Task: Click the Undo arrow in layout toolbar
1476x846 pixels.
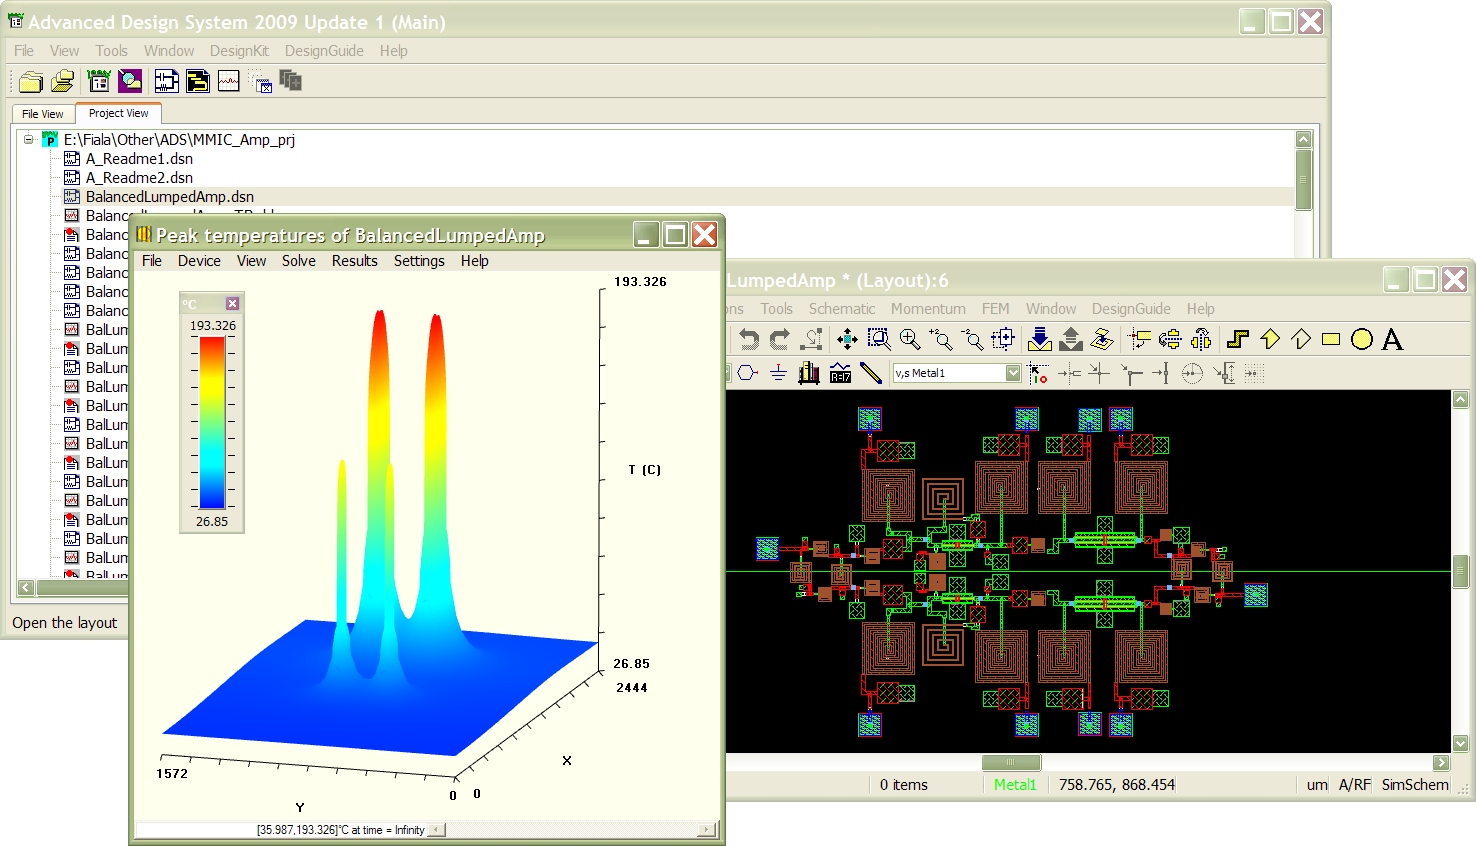Action: coord(749,340)
